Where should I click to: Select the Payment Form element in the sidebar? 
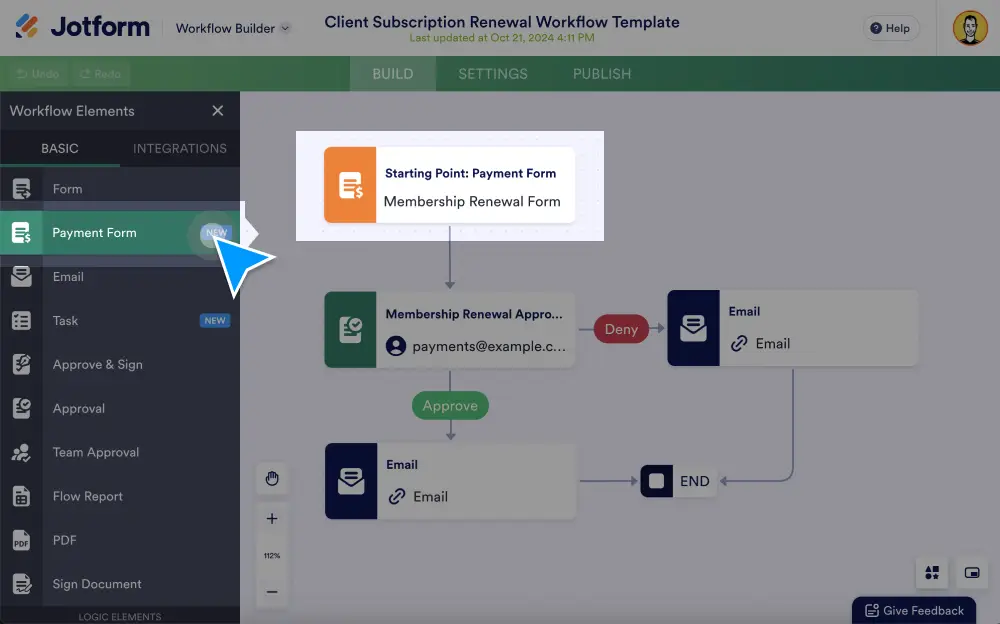93,232
